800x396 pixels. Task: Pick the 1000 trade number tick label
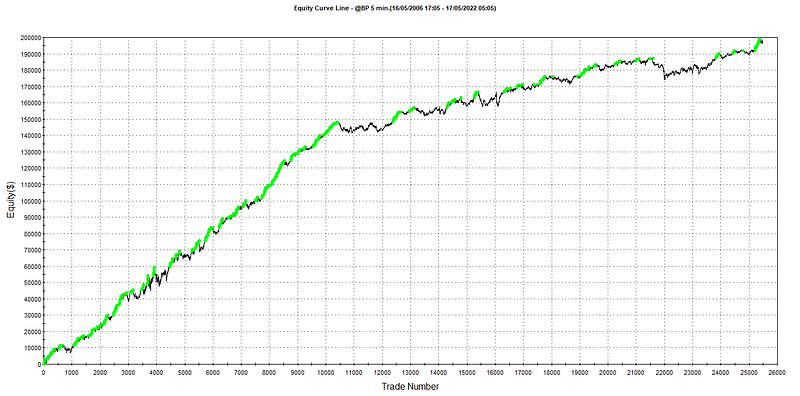coord(72,373)
